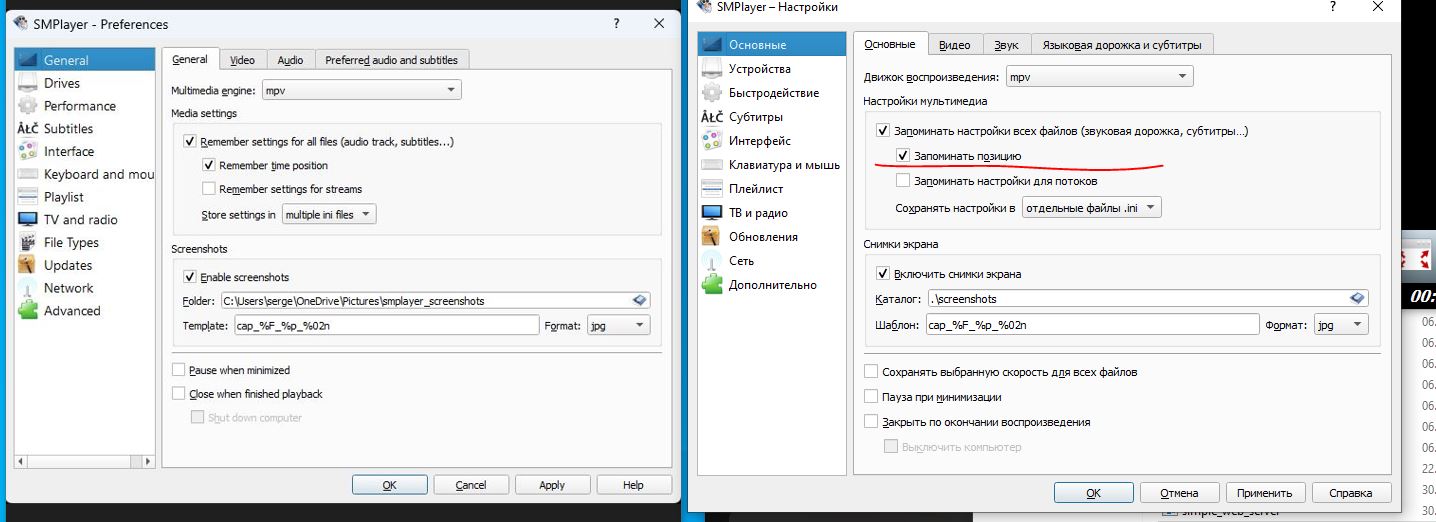Toggle Enable screenshots checkbox
1436x522 pixels.
click(190, 277)
